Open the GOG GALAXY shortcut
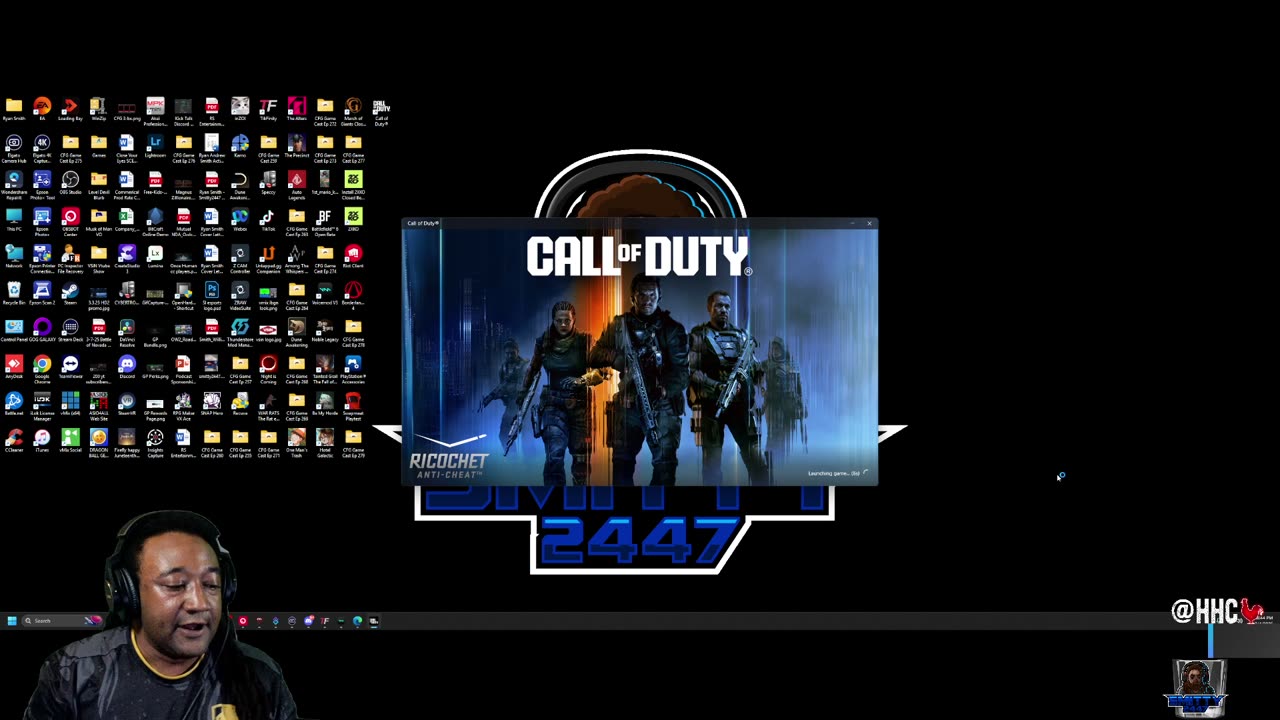The width and height of the screenshot is (1280, 720). coord(42,331)
